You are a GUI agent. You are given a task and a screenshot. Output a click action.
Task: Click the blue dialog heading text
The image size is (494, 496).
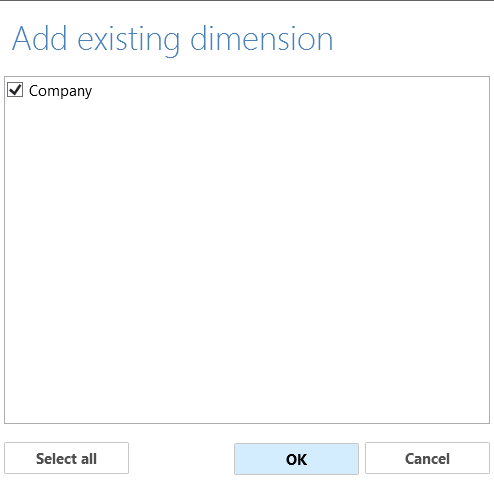173,40
